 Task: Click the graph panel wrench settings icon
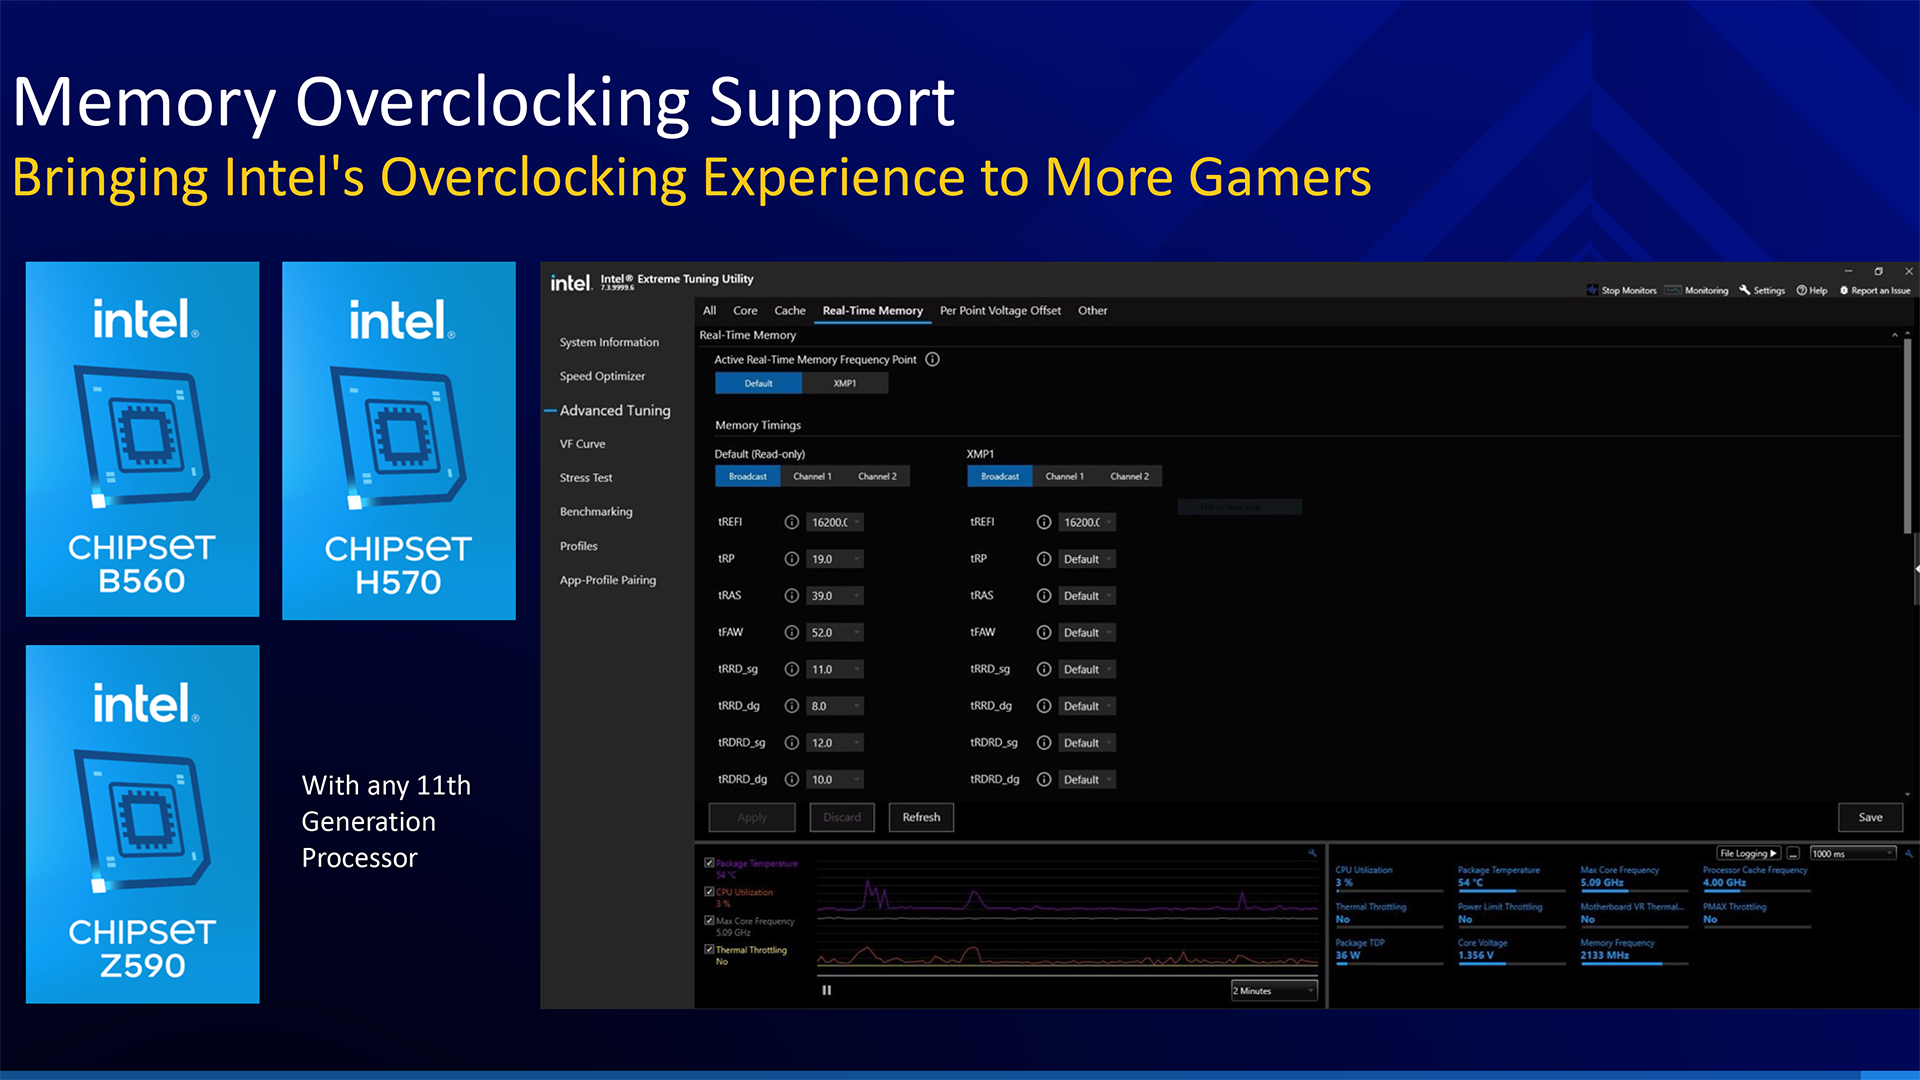(1312, 853)
